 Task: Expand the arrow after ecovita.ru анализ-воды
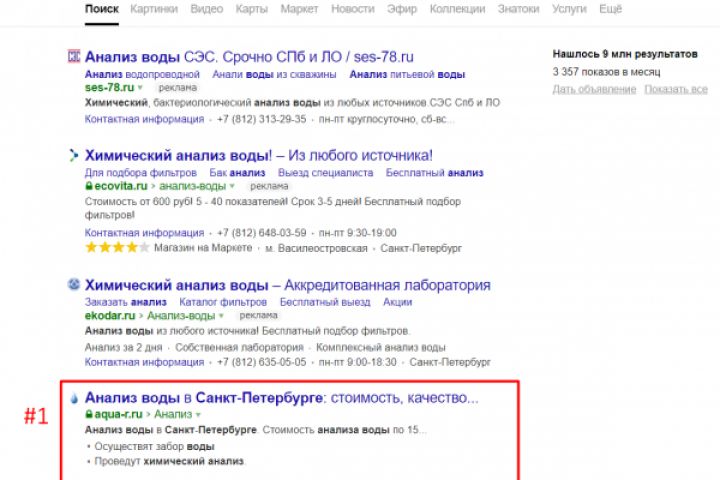[232, 186]
